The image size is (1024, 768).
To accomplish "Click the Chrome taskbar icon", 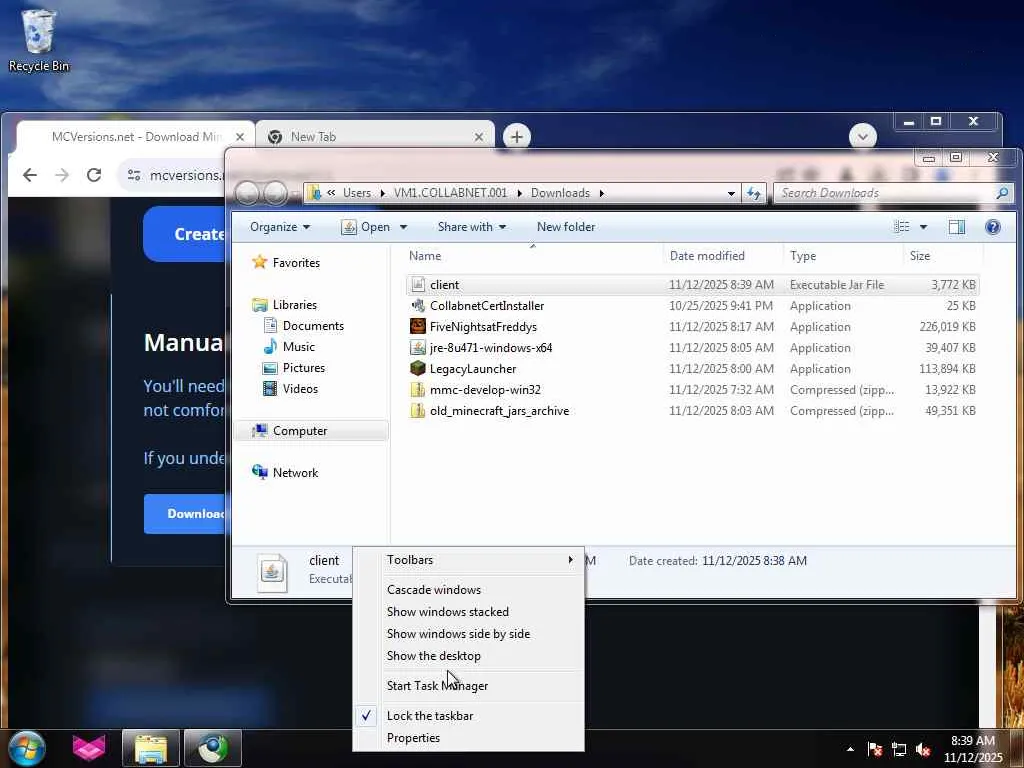I will pos(213,748).
